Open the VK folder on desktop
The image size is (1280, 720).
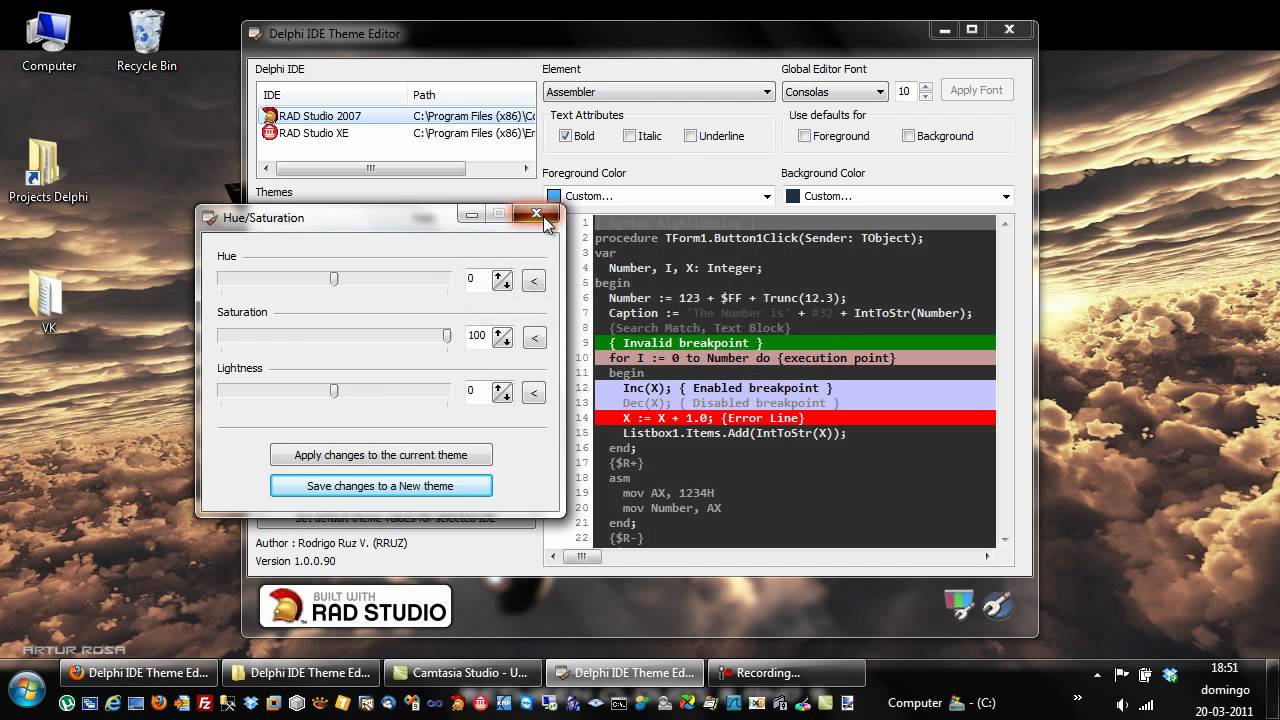(x=48, y=302)
